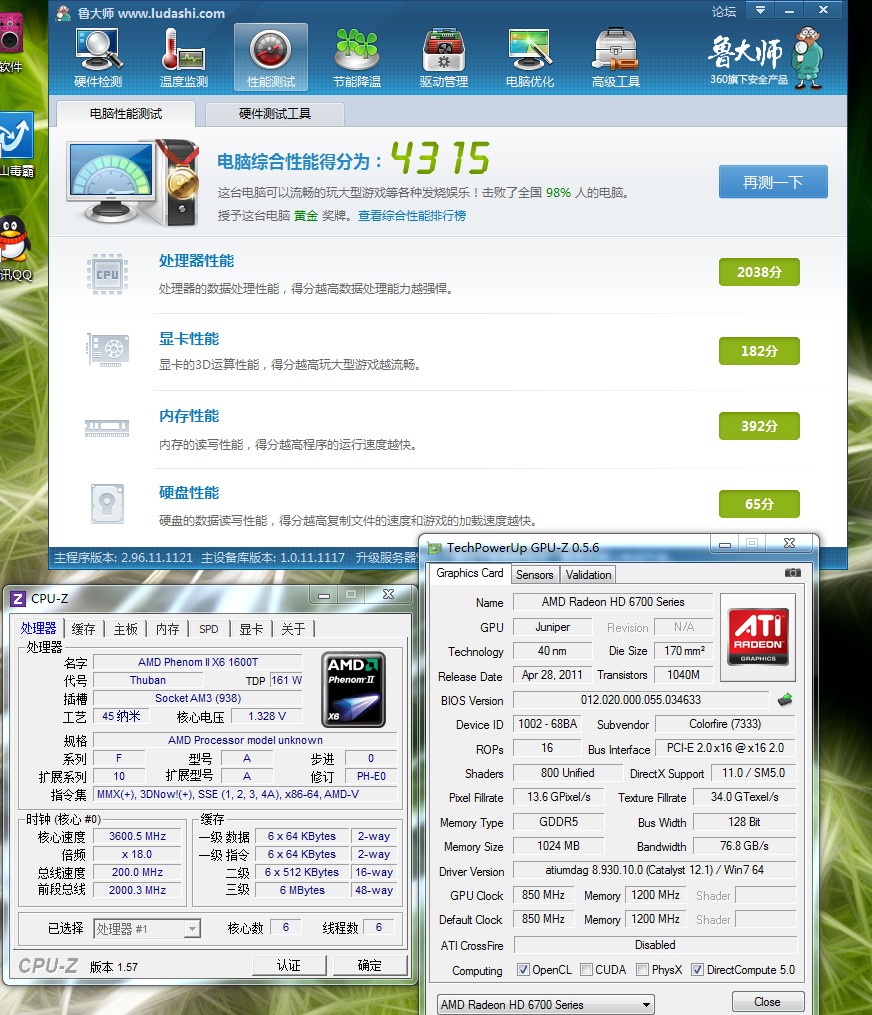
Task: Click the CPU chip icon beside 处理器性能
Action: click(x=107, y=274)
